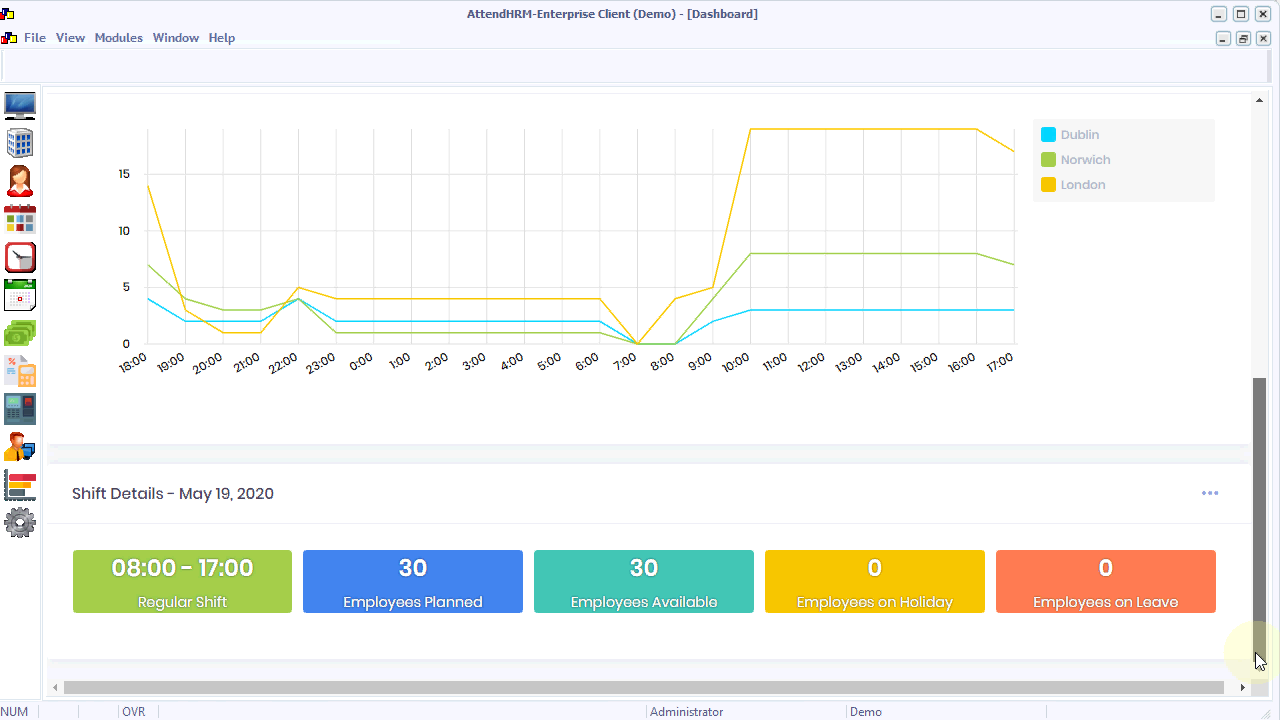Click the 10:00 label on chart axis
This screenshot has height=720, width=1280.
[736, 362]
